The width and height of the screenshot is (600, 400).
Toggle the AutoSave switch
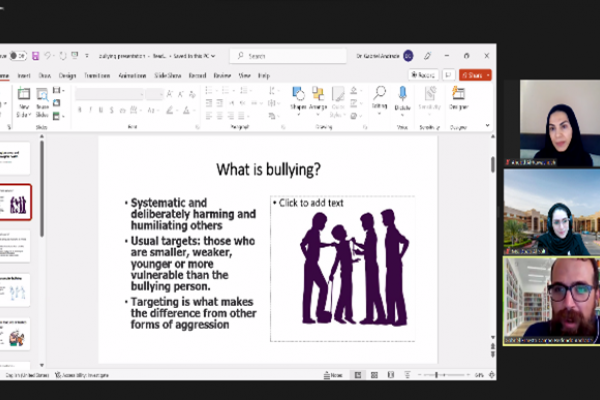pos(20,56)
